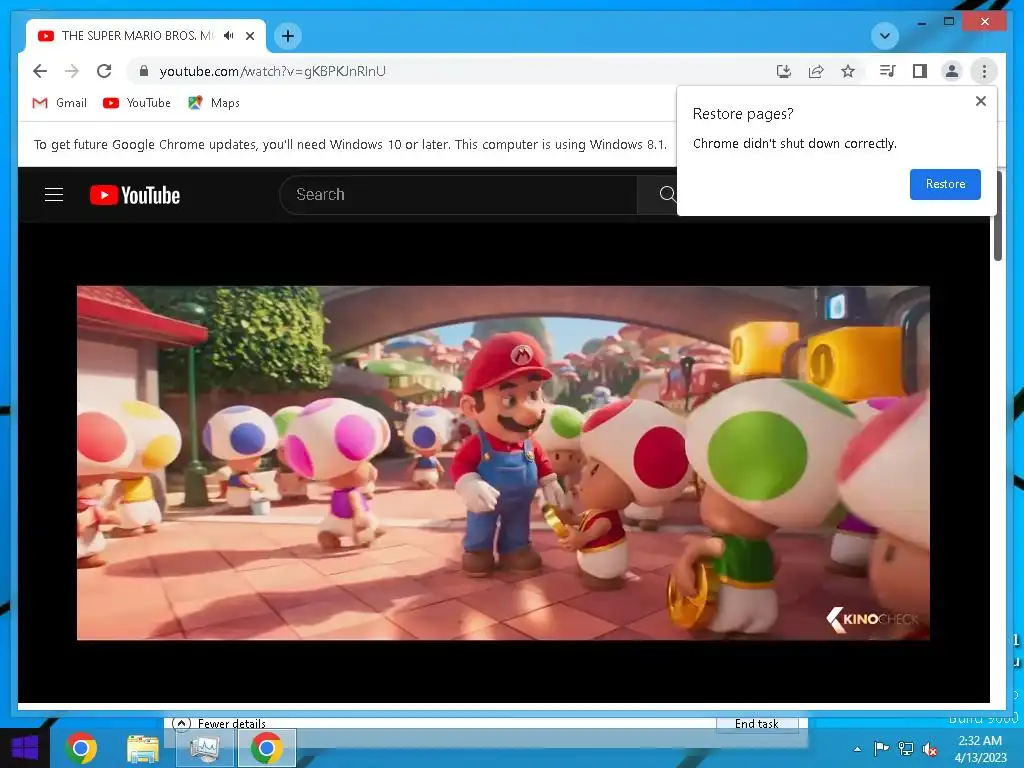Click the Mario video player

[503, 462]
